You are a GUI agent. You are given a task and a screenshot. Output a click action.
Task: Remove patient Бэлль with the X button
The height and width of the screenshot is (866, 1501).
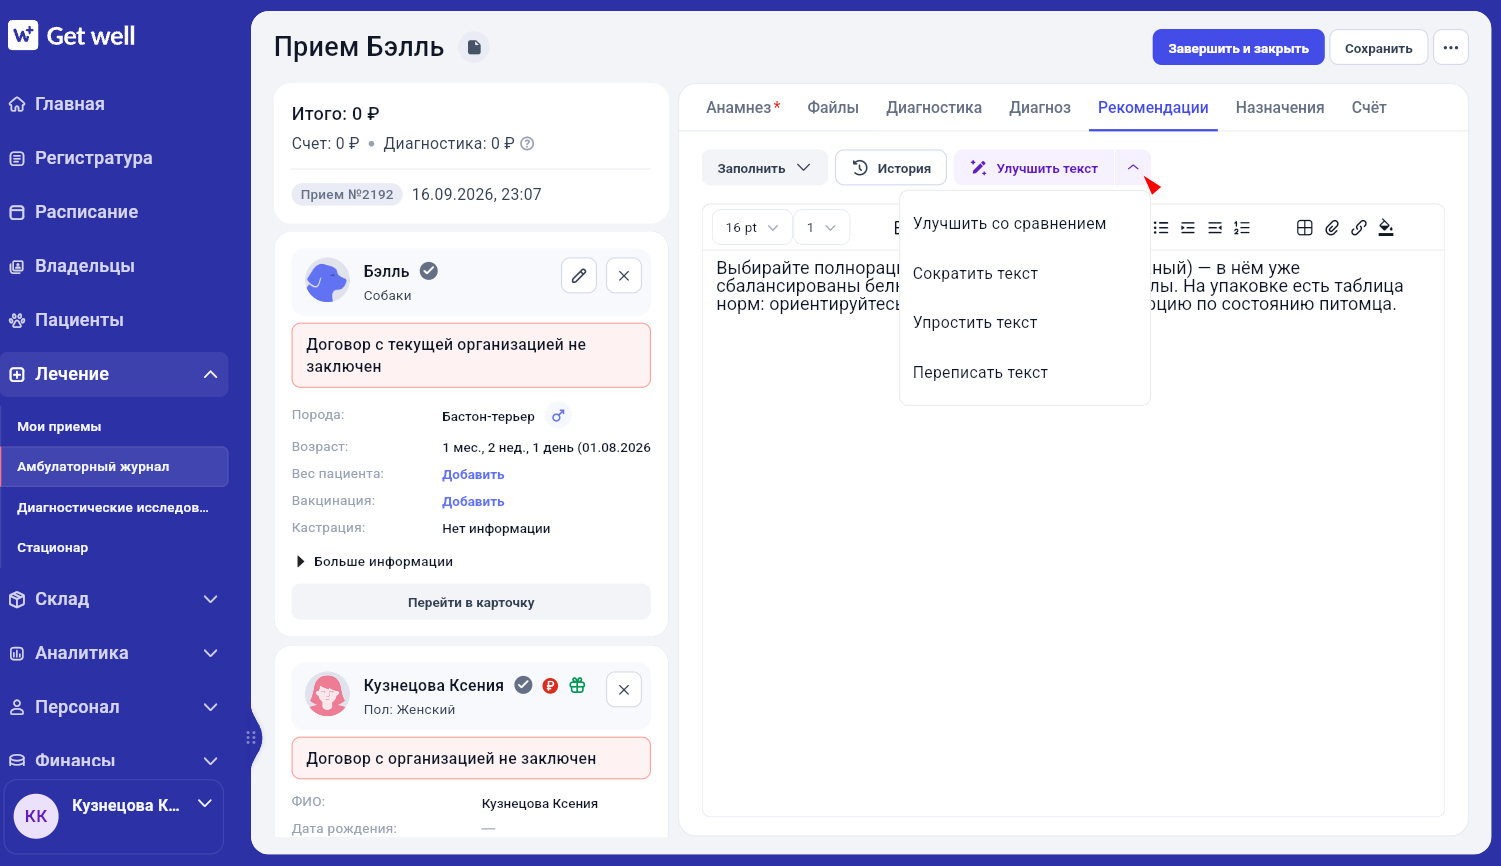tap(624, 275)
